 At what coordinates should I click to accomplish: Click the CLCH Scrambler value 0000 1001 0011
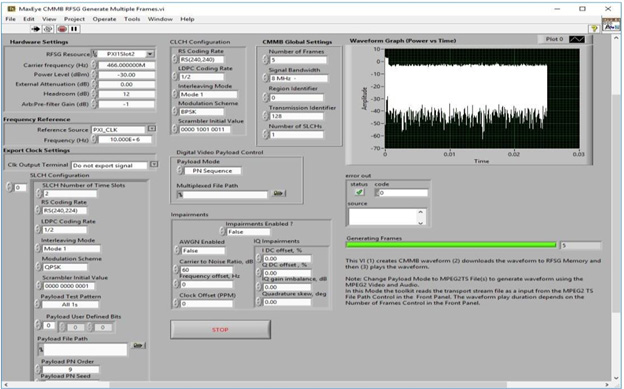205,129
